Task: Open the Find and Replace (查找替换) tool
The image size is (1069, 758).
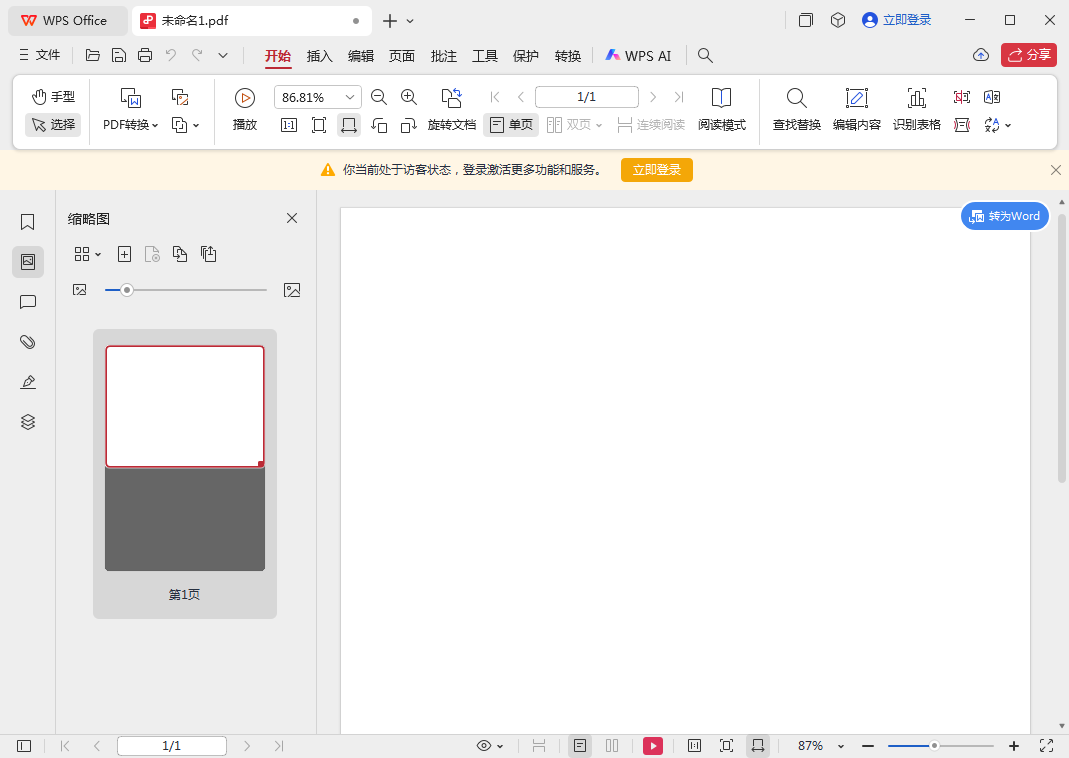Action: point(796,97)
